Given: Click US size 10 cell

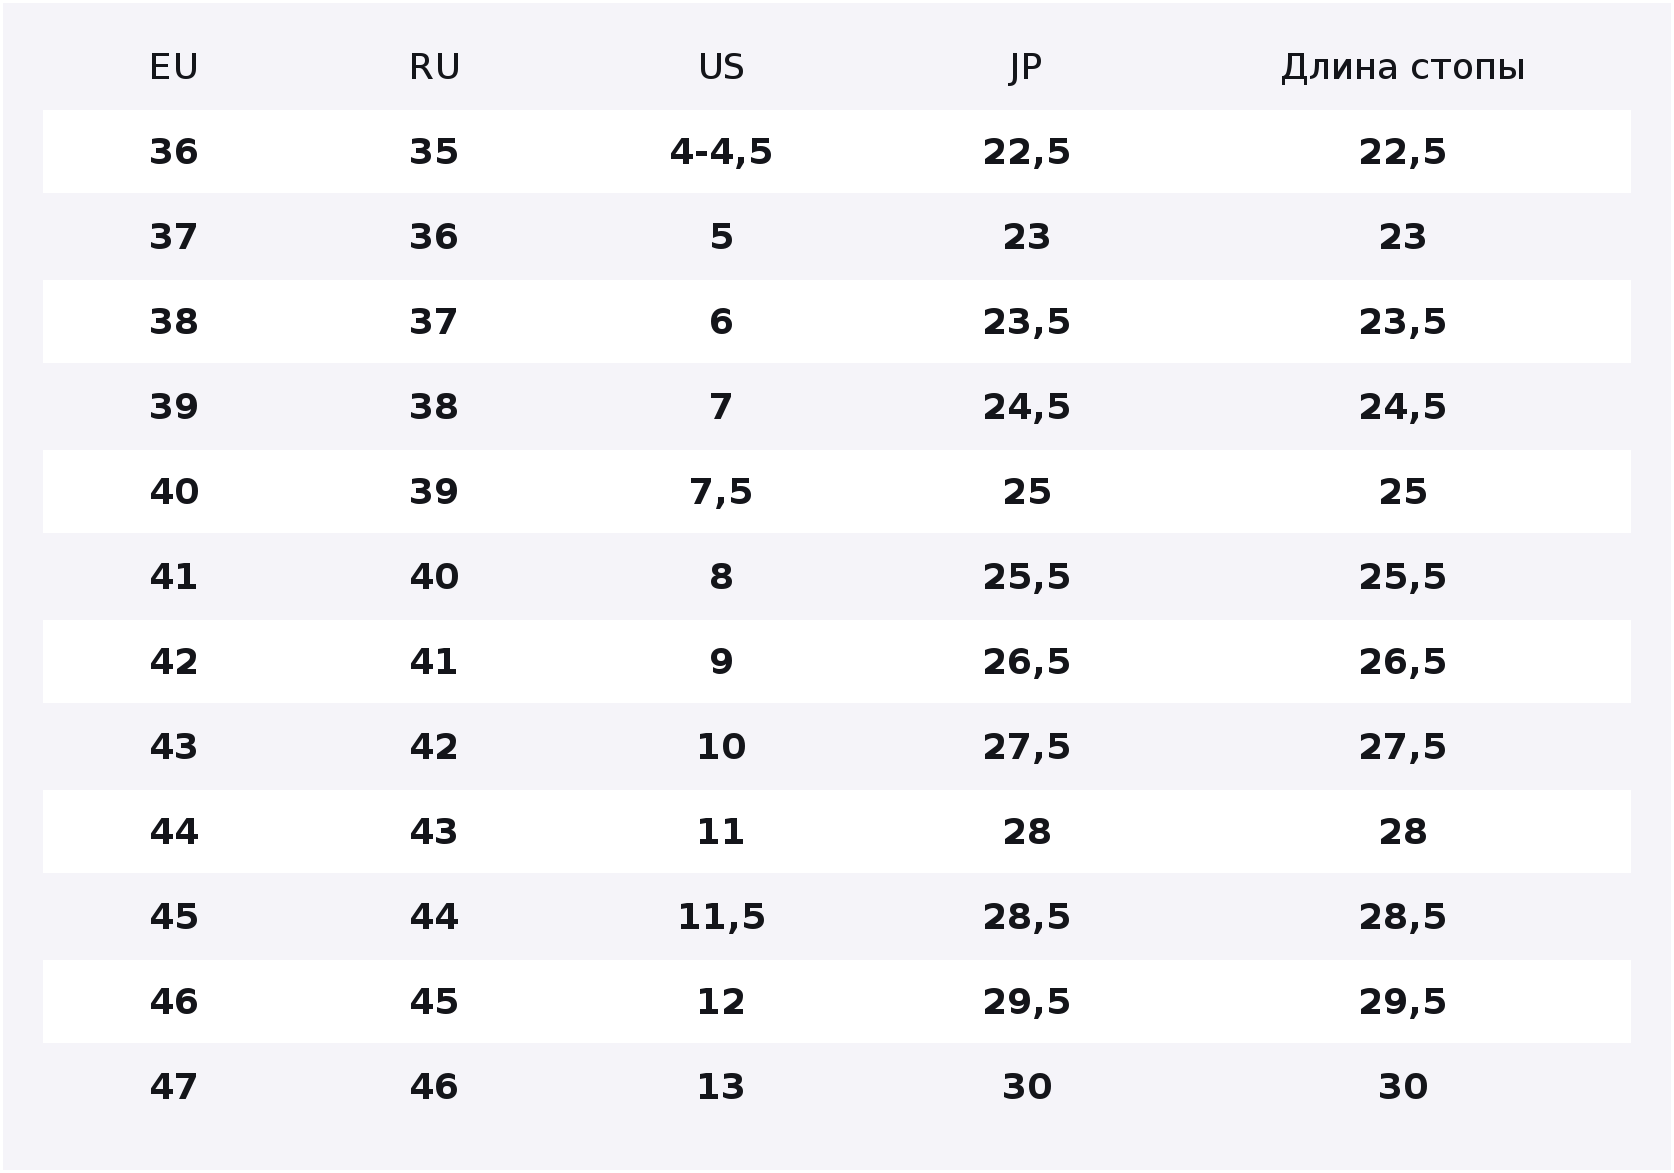Looking at the screenshot, I should 720,747.
